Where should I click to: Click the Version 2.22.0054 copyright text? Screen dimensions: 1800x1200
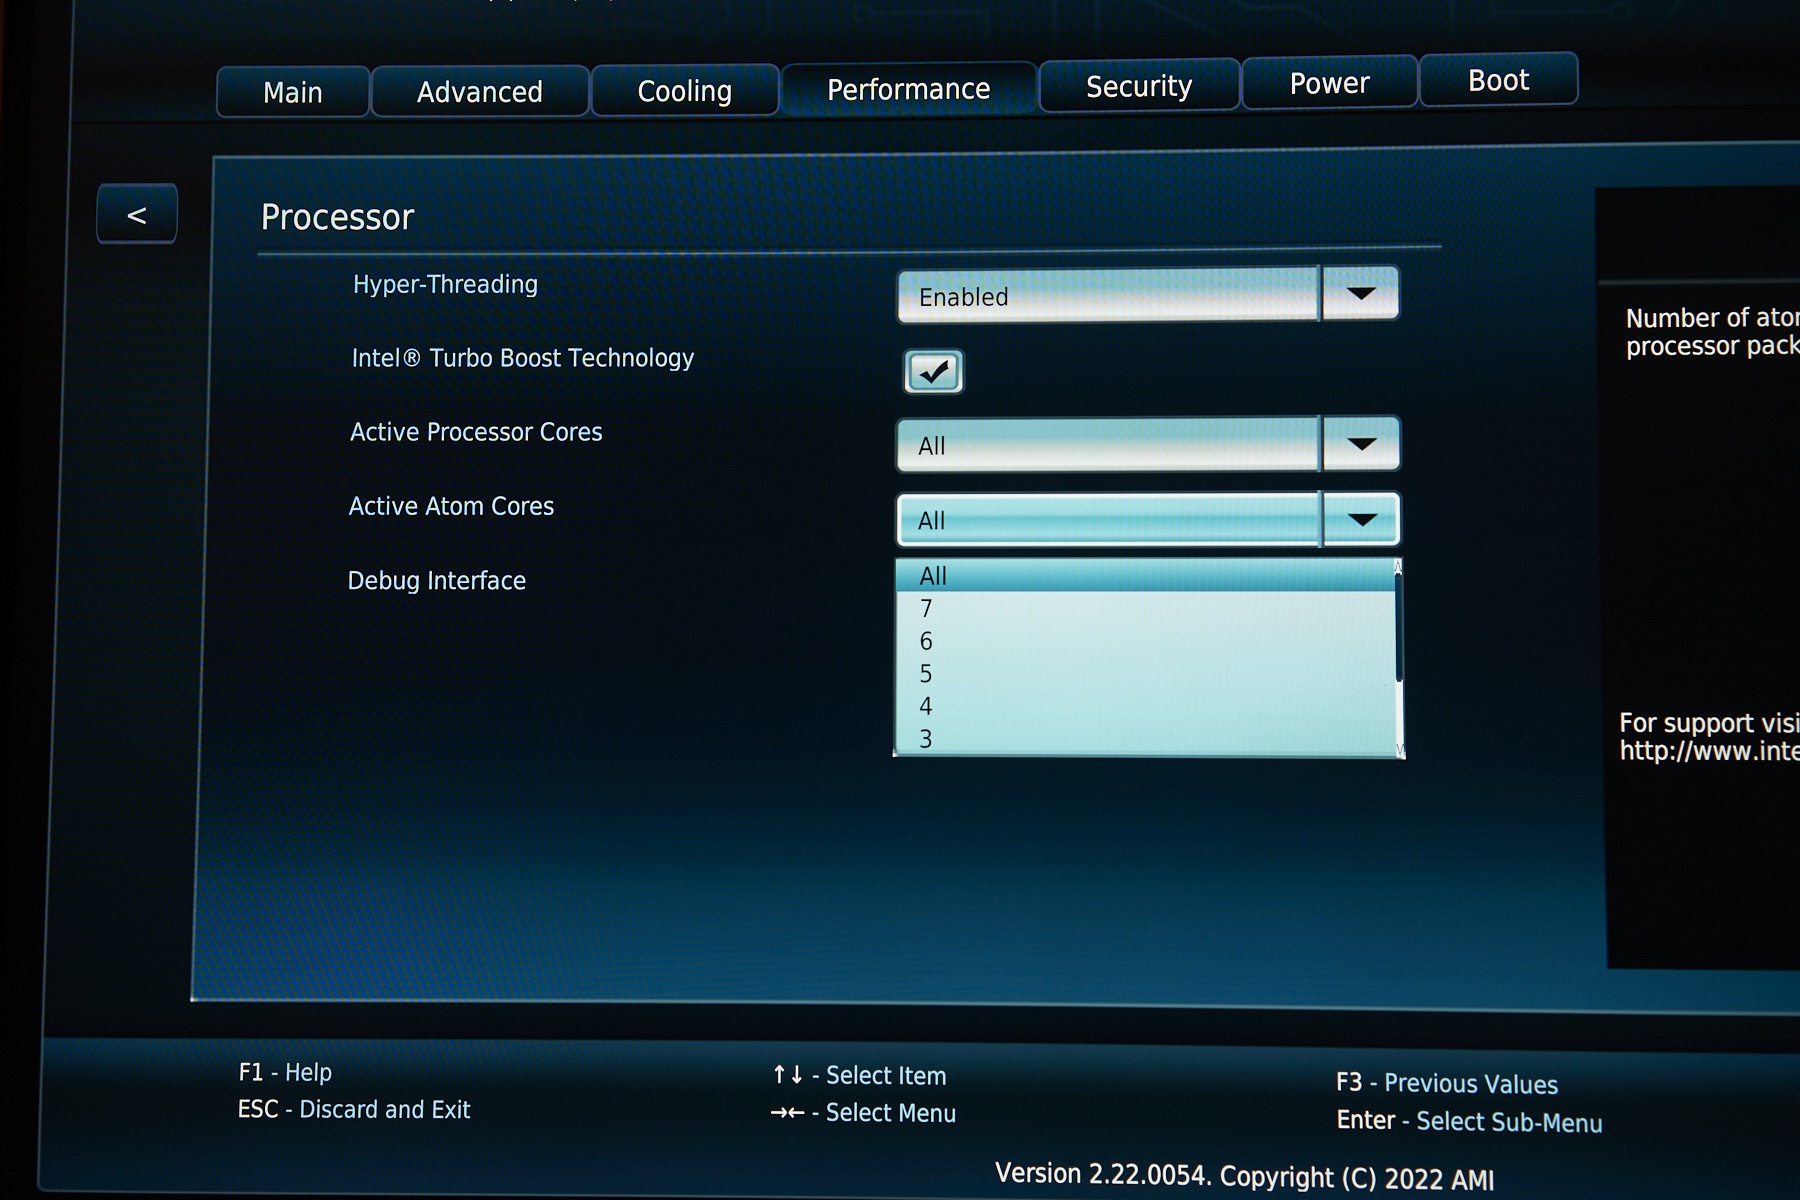tap(1245, 1176)
